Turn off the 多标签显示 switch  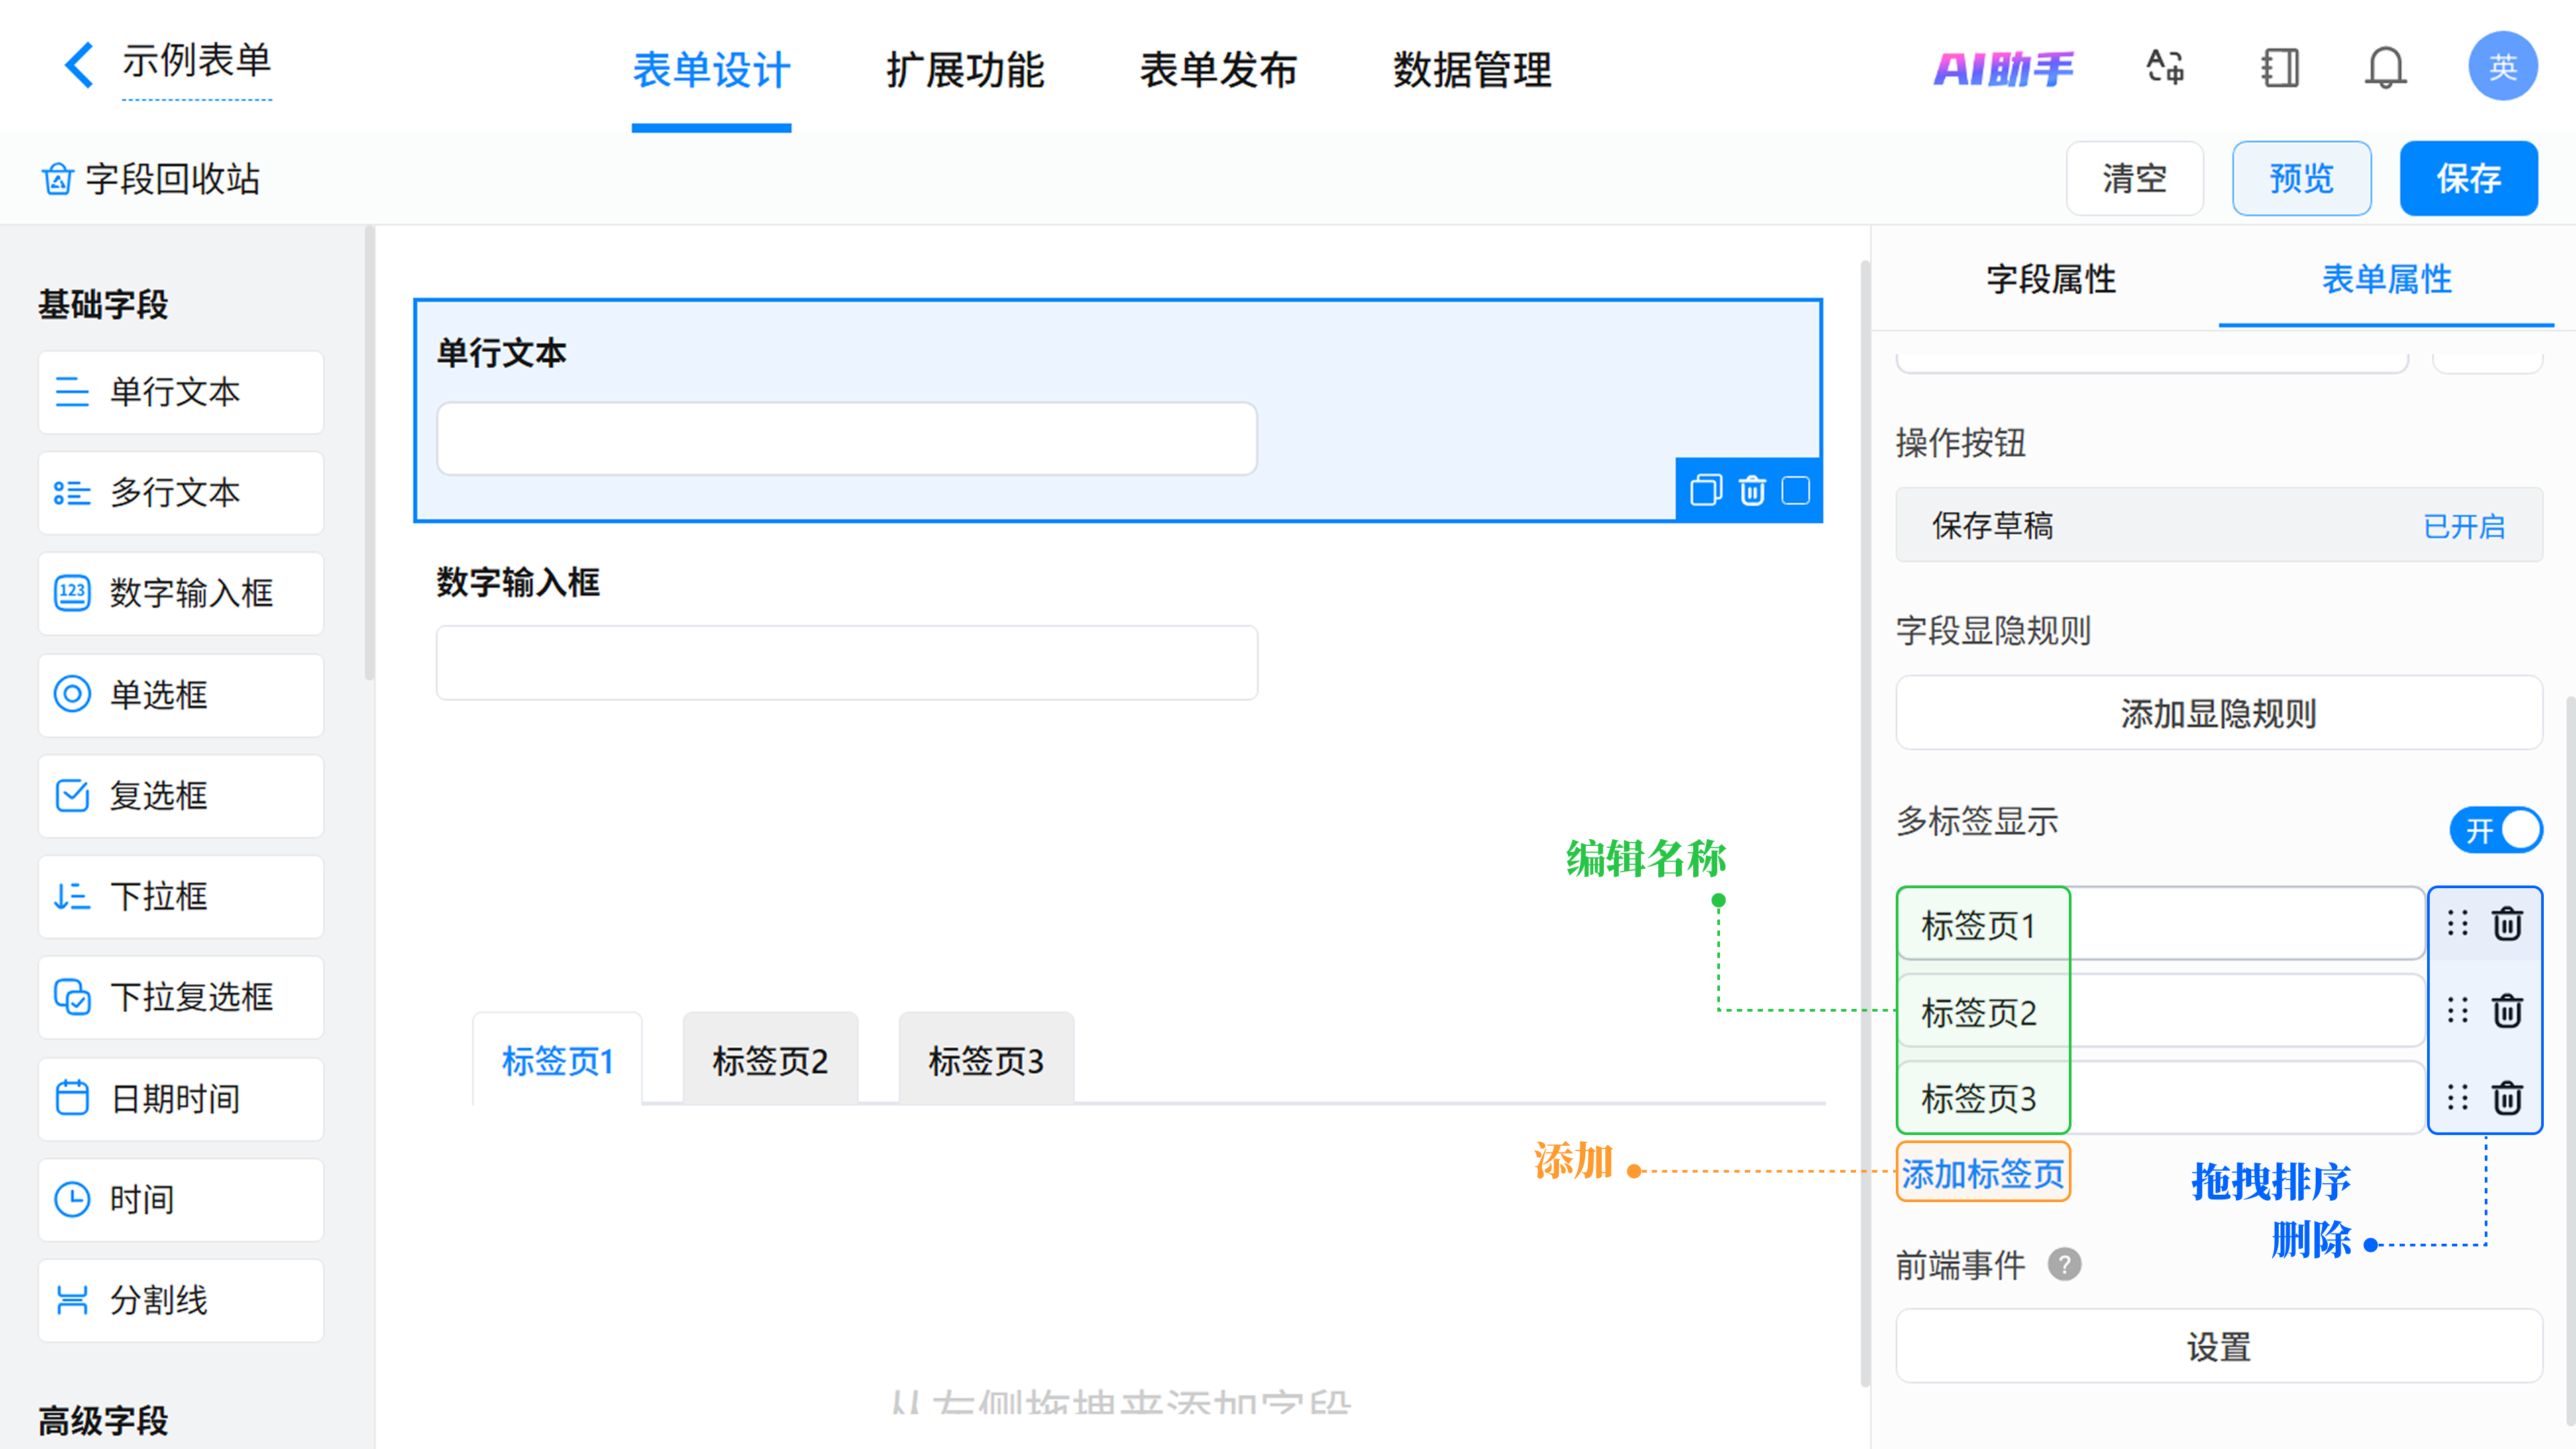2496,830
